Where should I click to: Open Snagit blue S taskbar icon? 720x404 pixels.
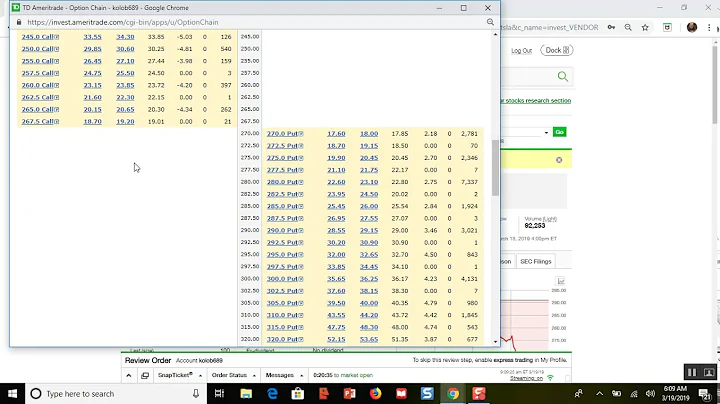[427, 393]
